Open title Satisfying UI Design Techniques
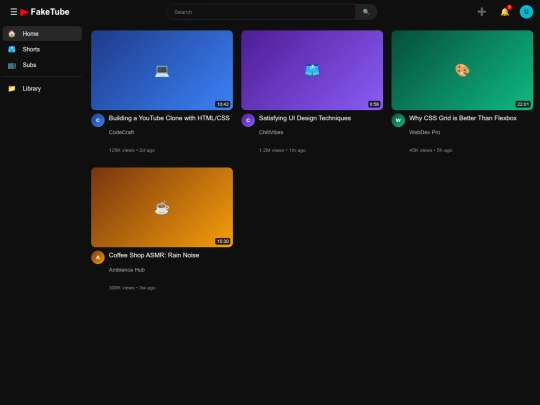Screen dimensions: 540x405 305,118
